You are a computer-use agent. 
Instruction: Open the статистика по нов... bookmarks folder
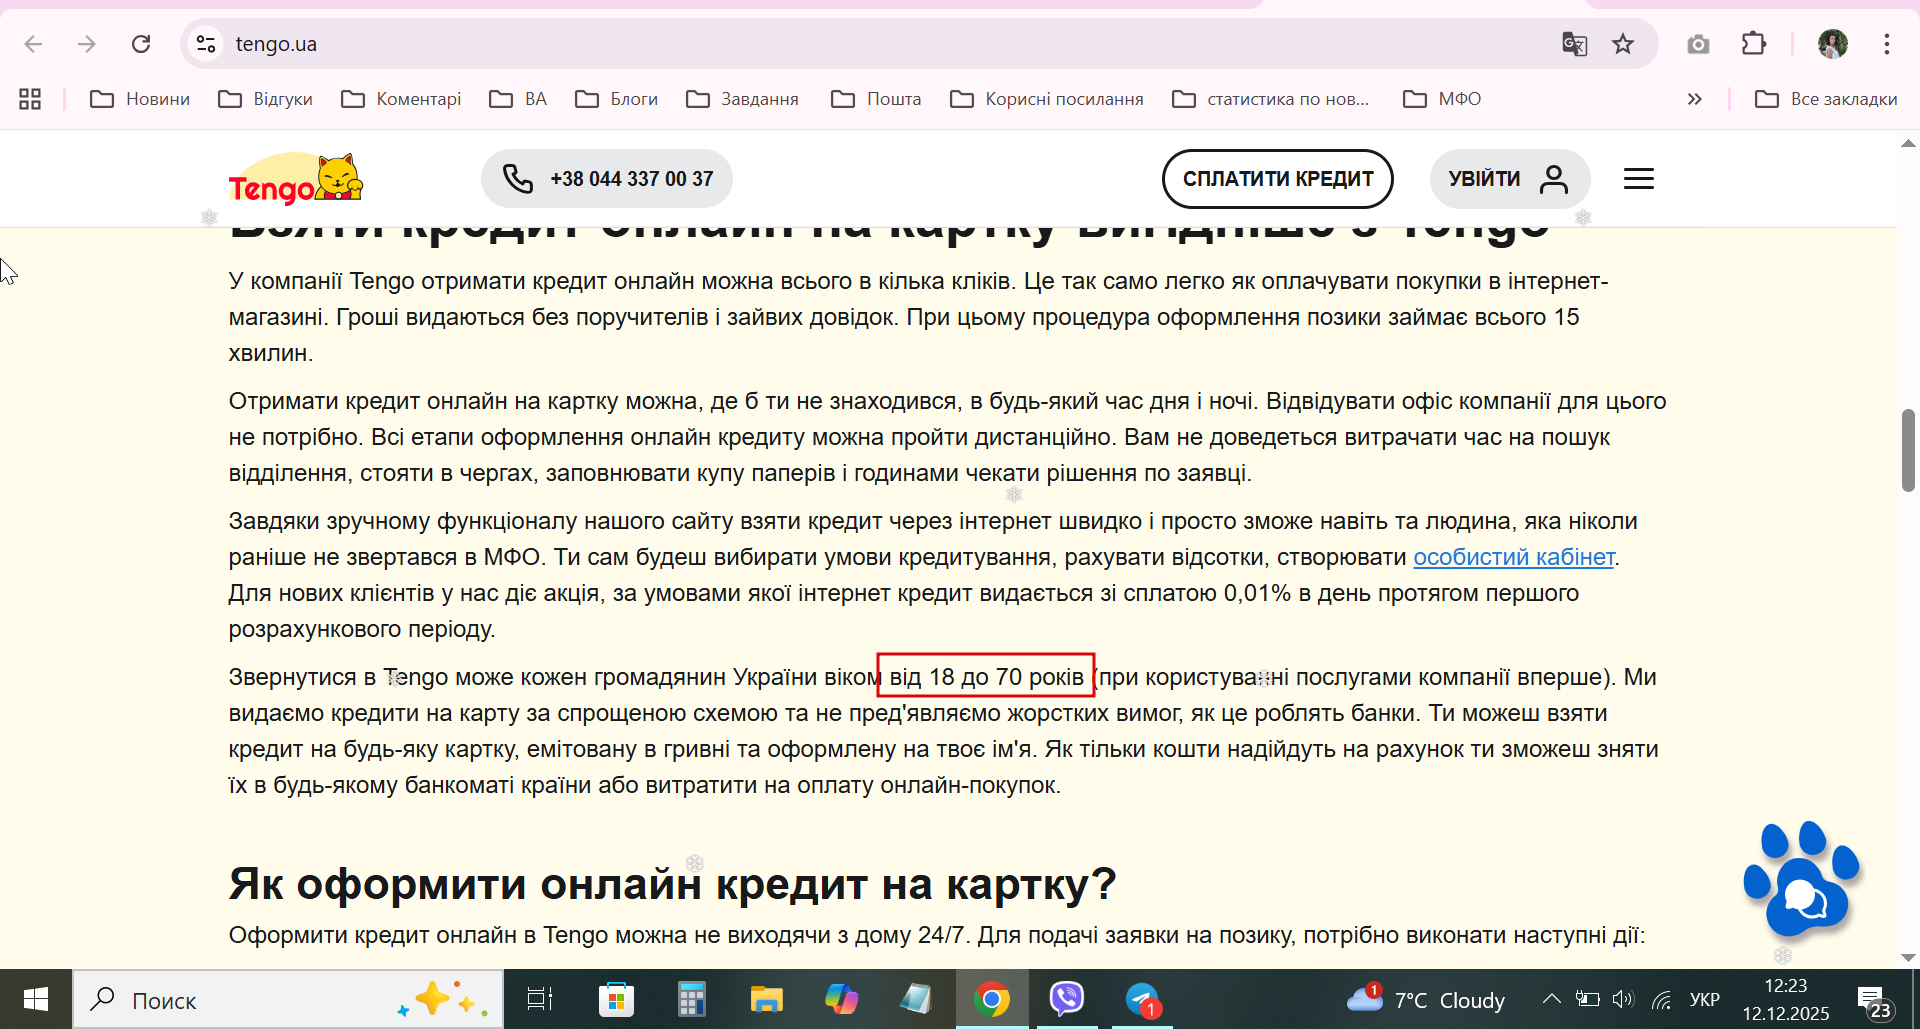pyautogui.click(x=1271, y=99)
